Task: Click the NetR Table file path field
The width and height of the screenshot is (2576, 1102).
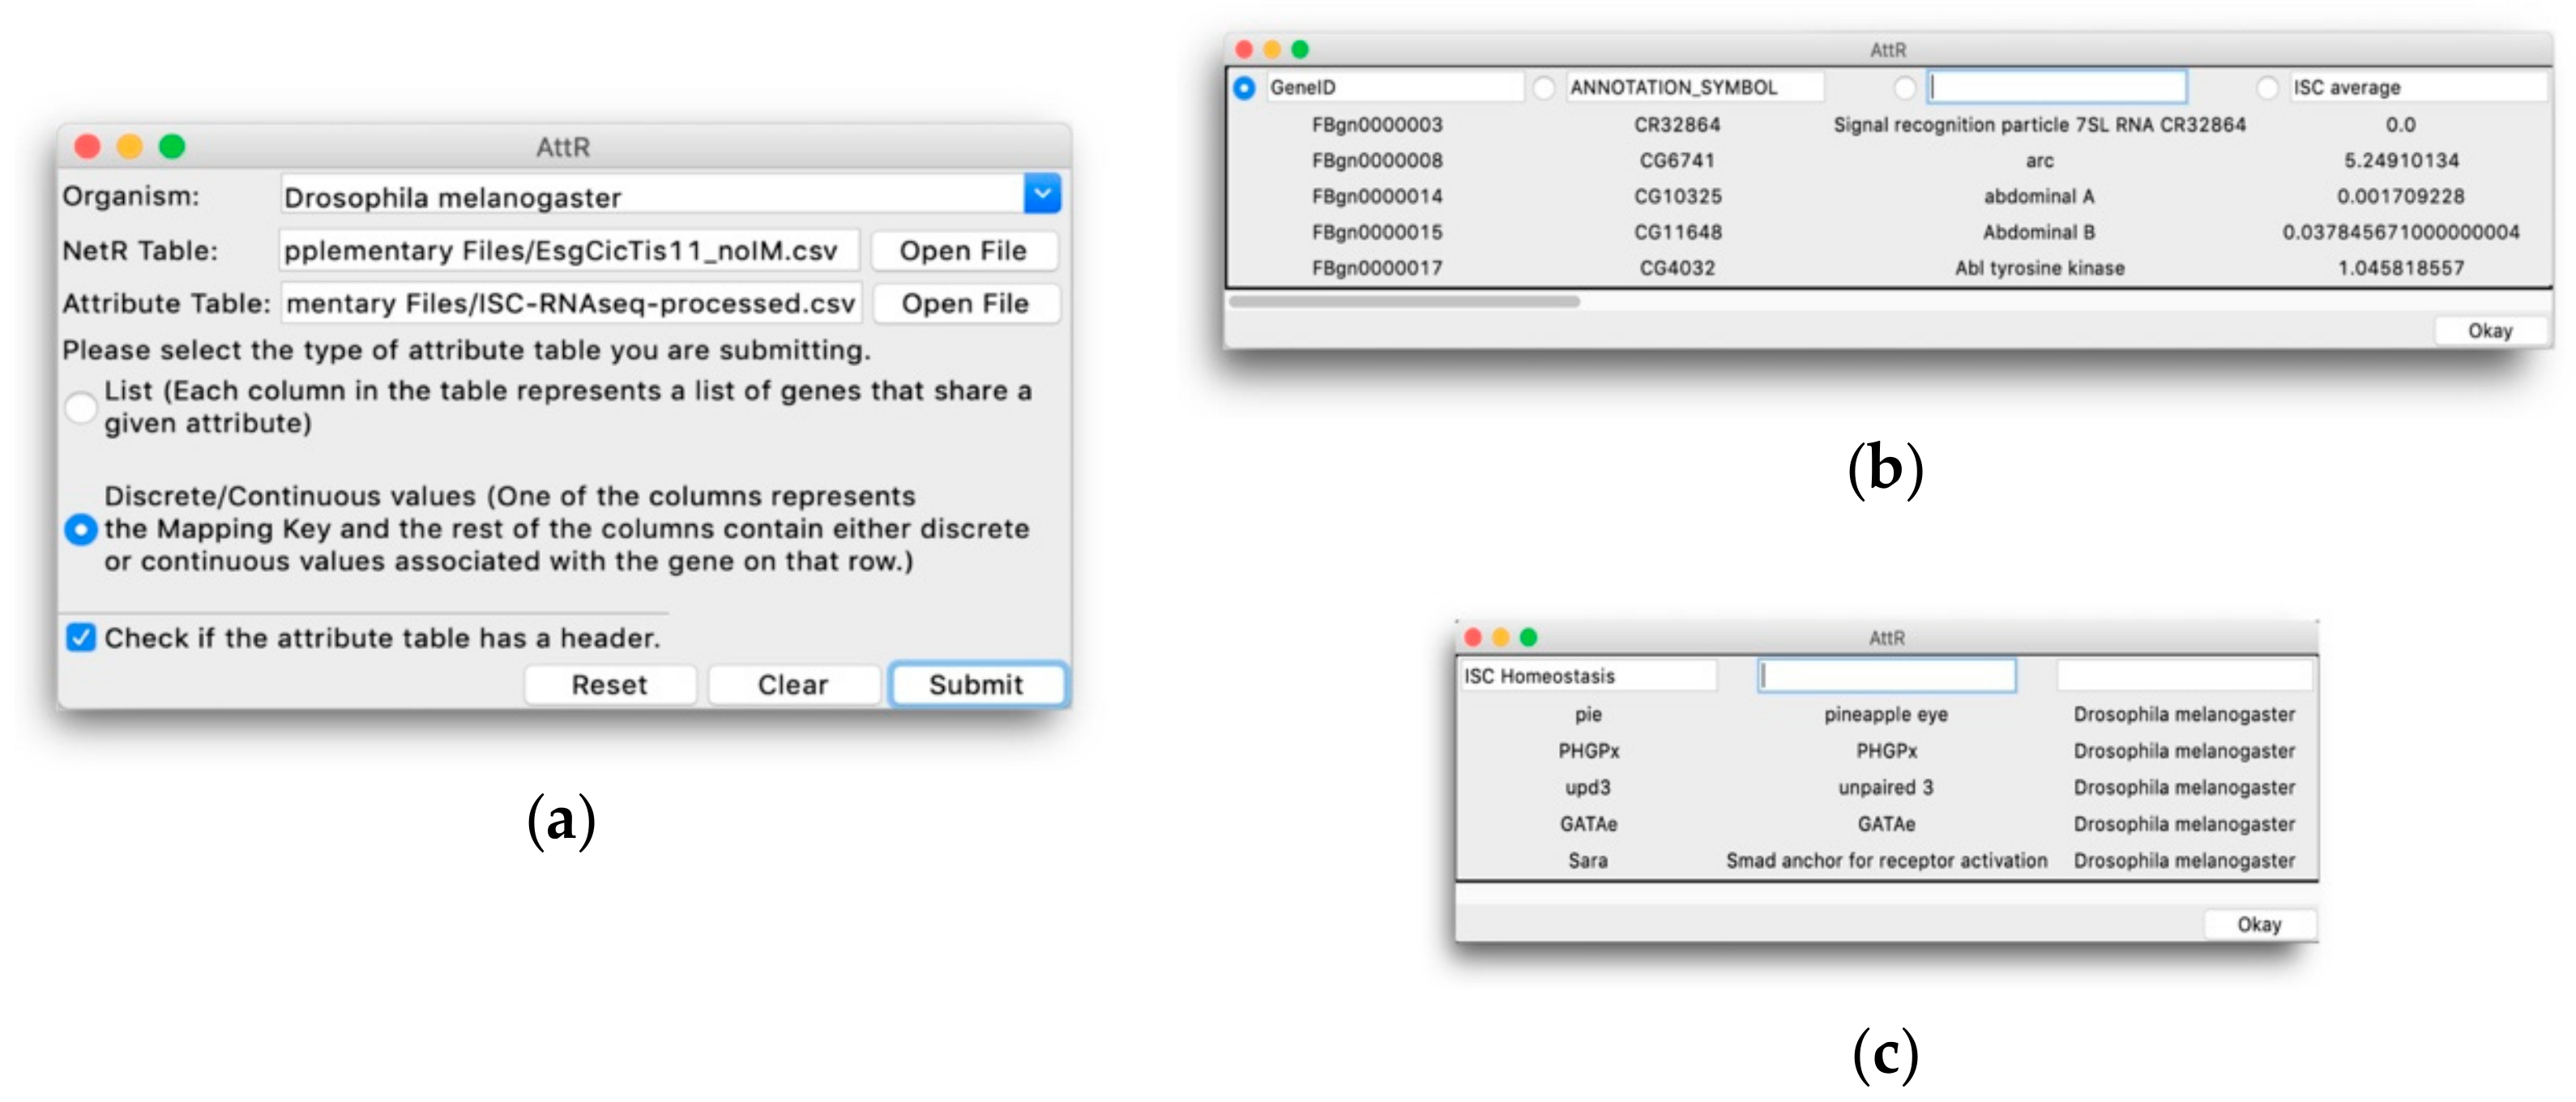Action: (x=568, y=250)
